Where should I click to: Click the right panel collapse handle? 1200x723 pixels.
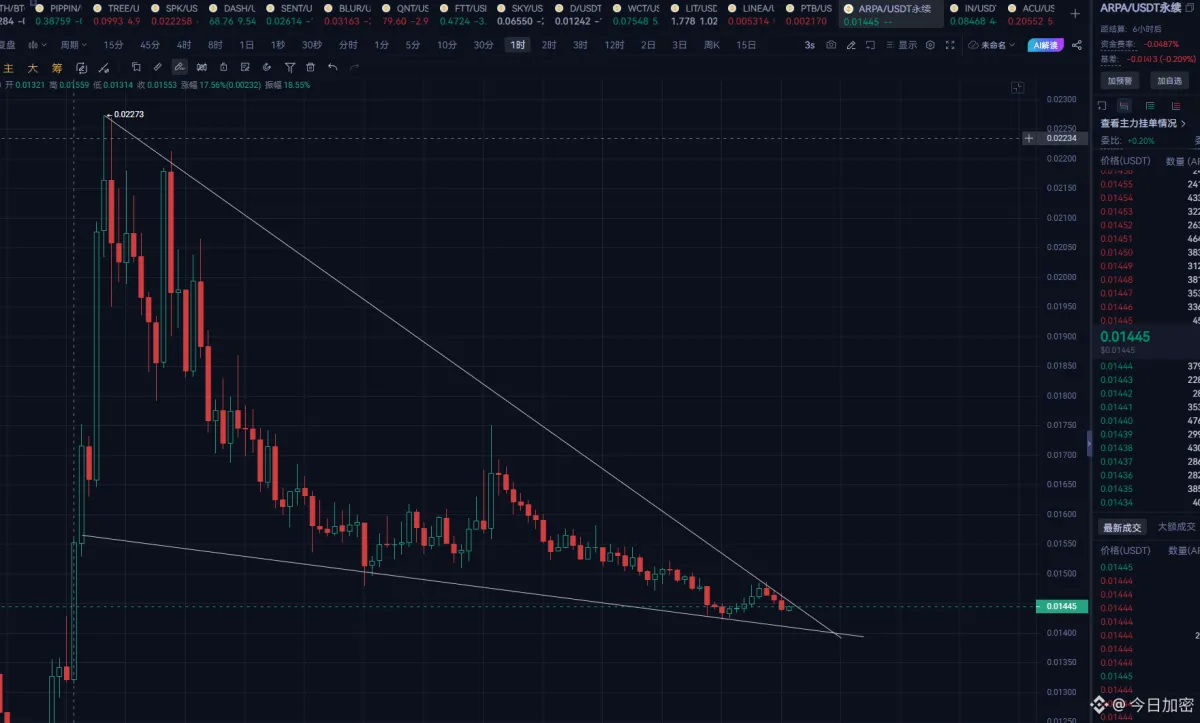1089,441
